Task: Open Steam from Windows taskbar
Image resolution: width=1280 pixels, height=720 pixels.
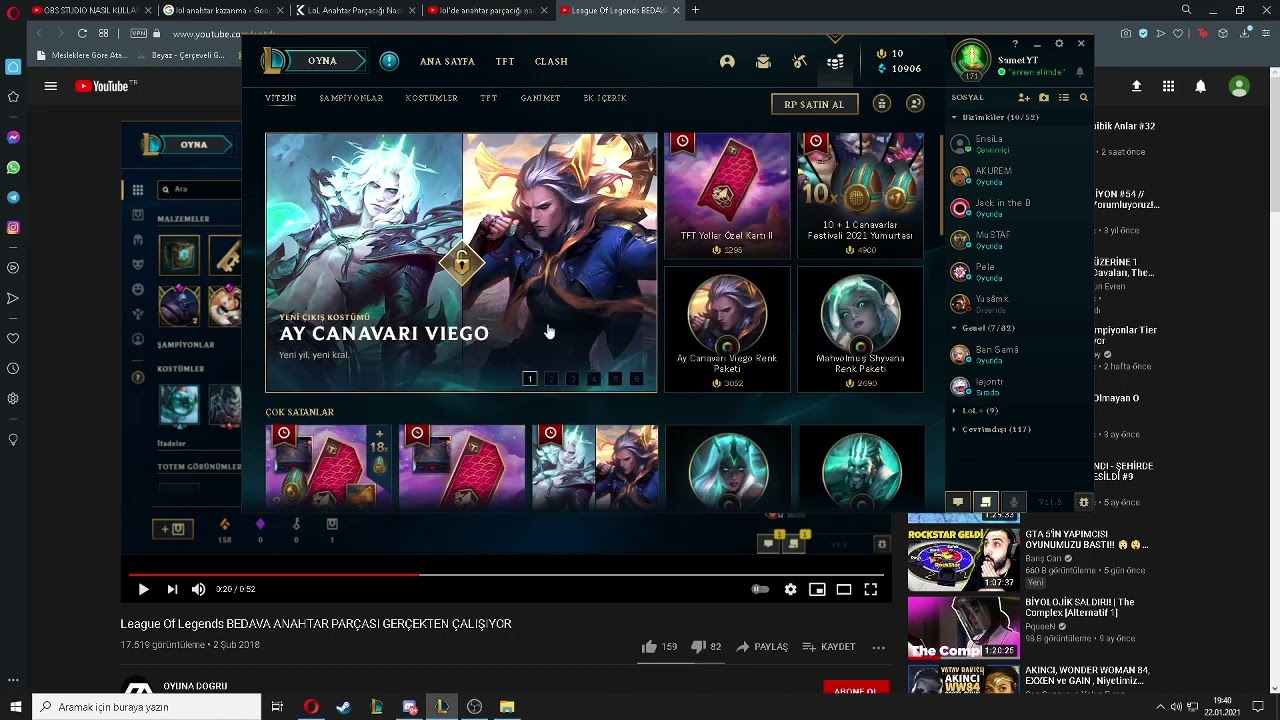Action: (343, 707)
